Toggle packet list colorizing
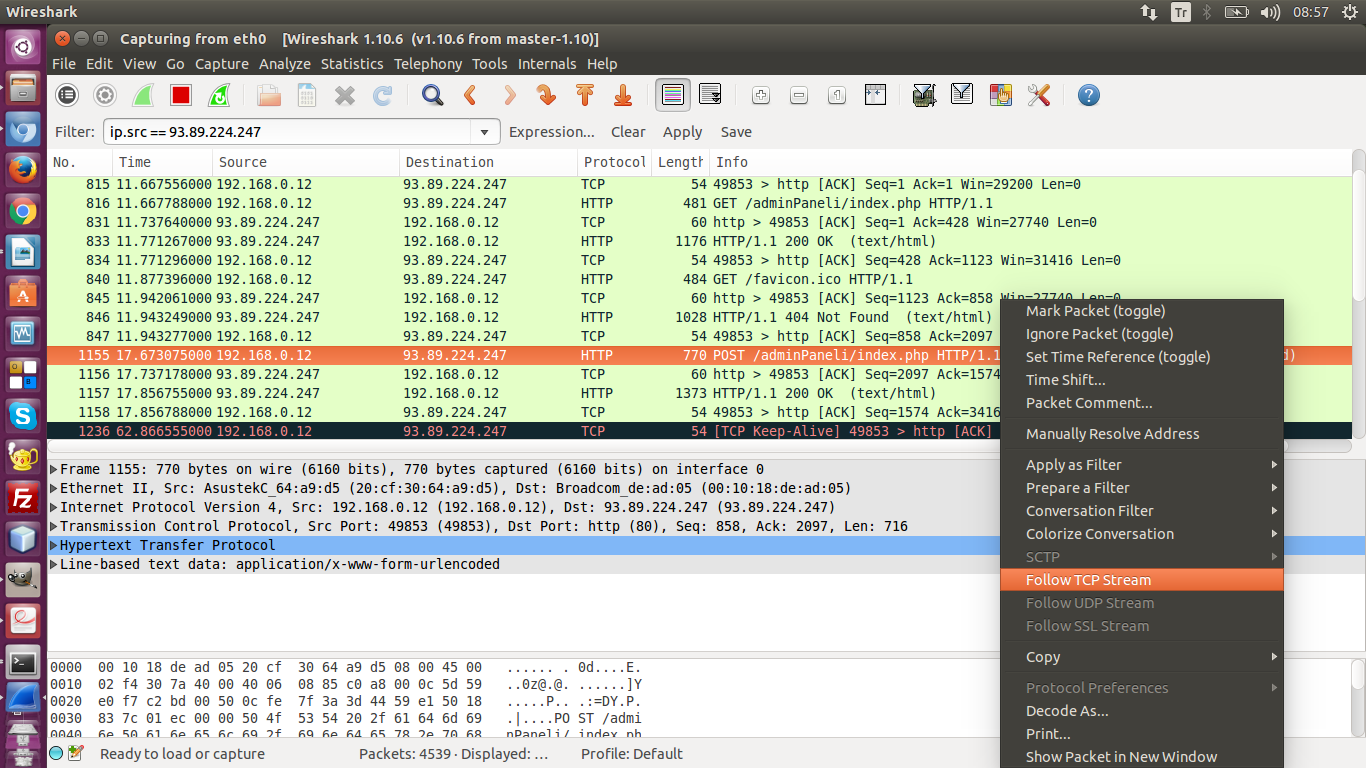 pos(673,96)
